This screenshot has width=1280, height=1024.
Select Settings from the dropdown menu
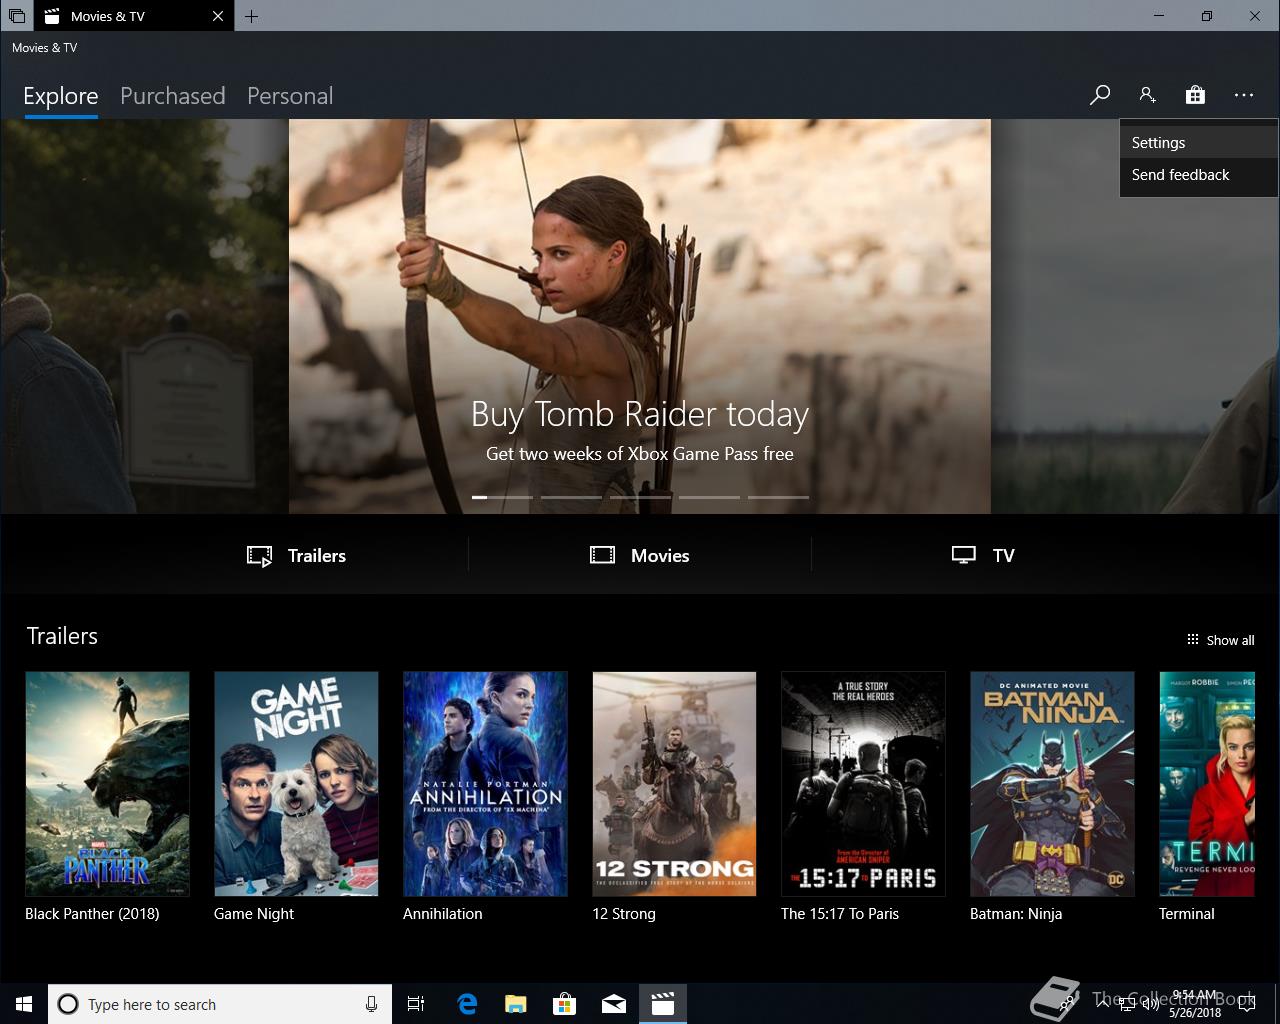(1199, 143)
